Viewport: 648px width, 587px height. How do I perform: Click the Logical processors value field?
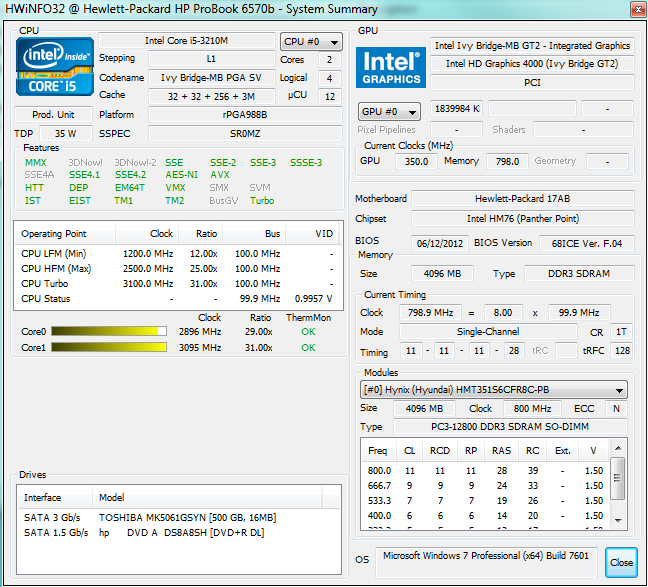(x=330, y=78)
